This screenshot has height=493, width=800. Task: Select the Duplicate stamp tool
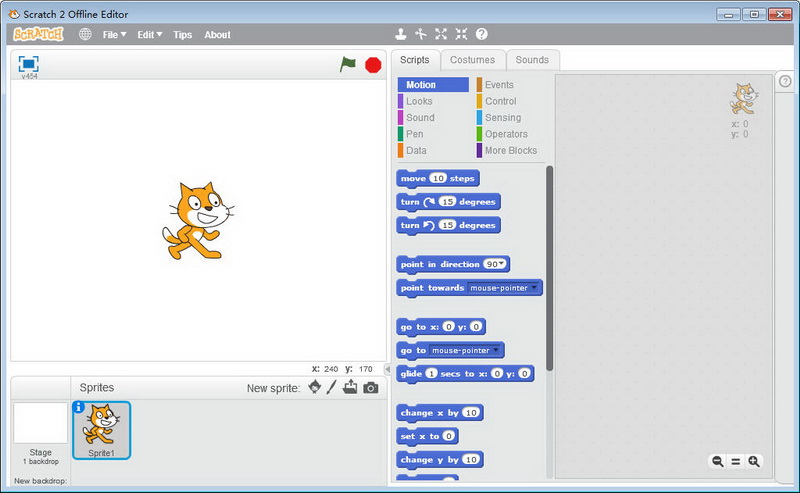401,34
